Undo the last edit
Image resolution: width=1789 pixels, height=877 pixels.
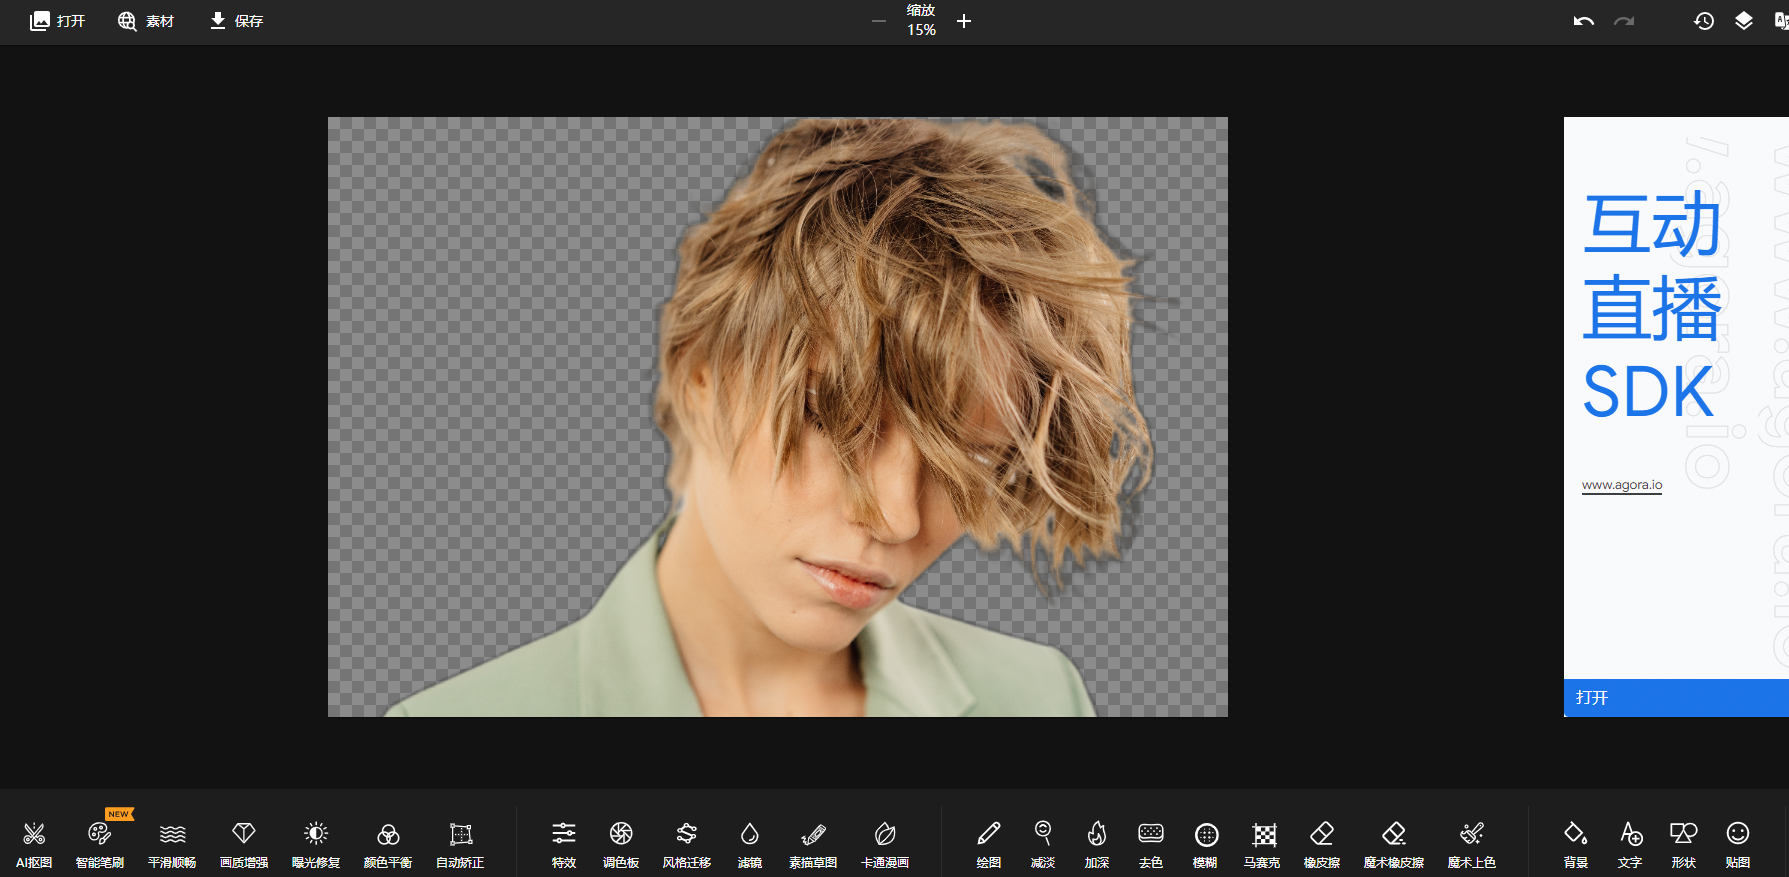click(x=1583, y=21)
